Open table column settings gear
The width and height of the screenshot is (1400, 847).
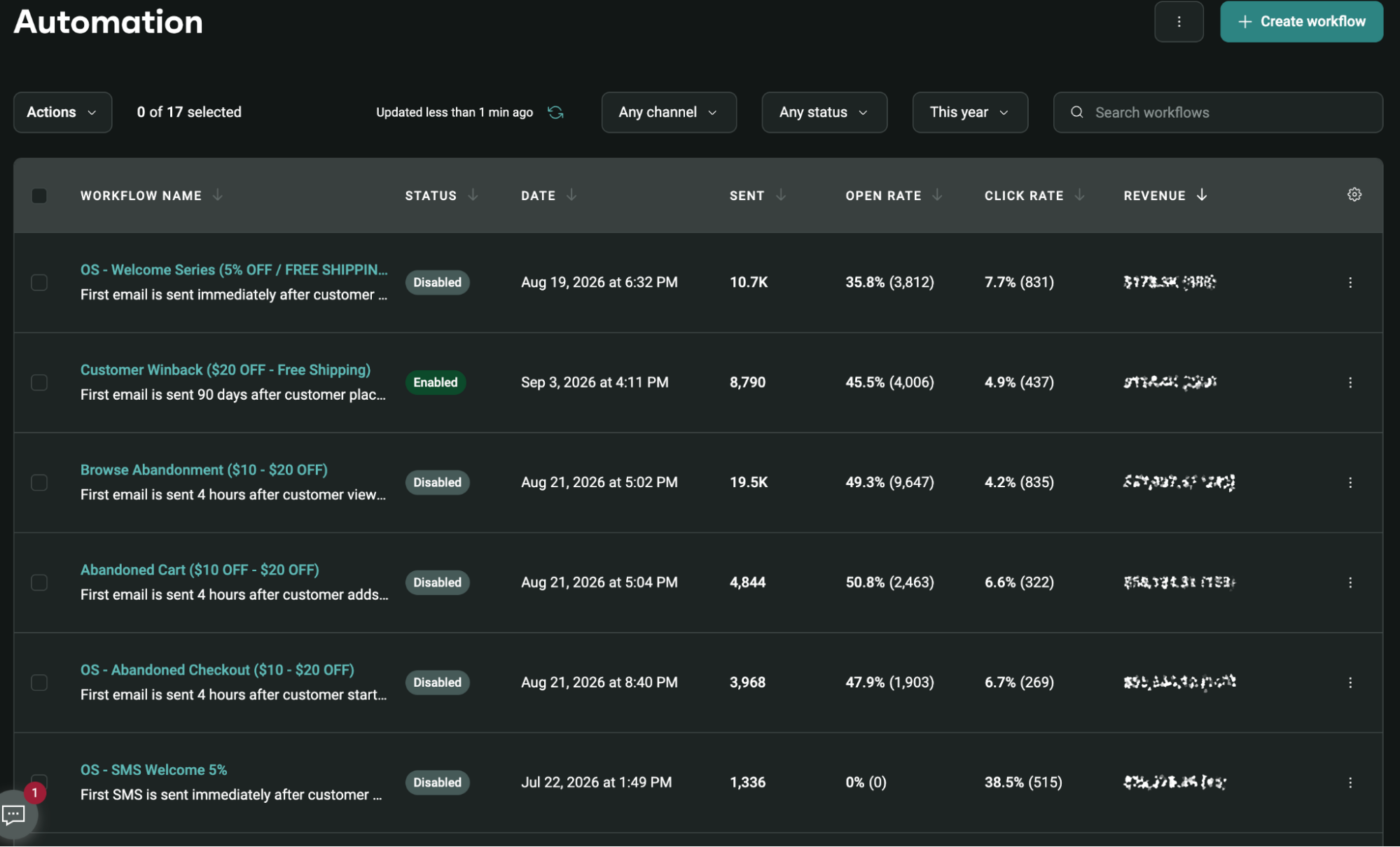(1354, 195)
